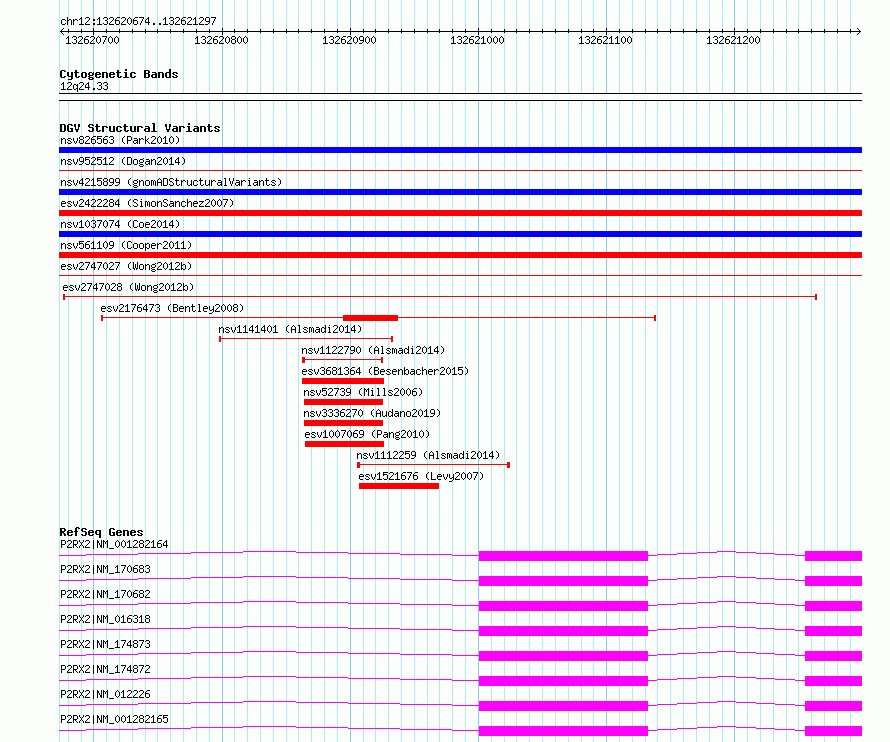Open esv1521676 (Levy2007) variant

(x=421, y=476)
